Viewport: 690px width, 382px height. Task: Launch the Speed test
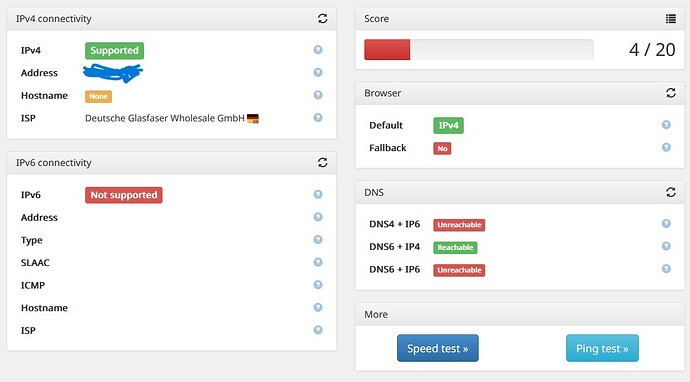point(437,348)
